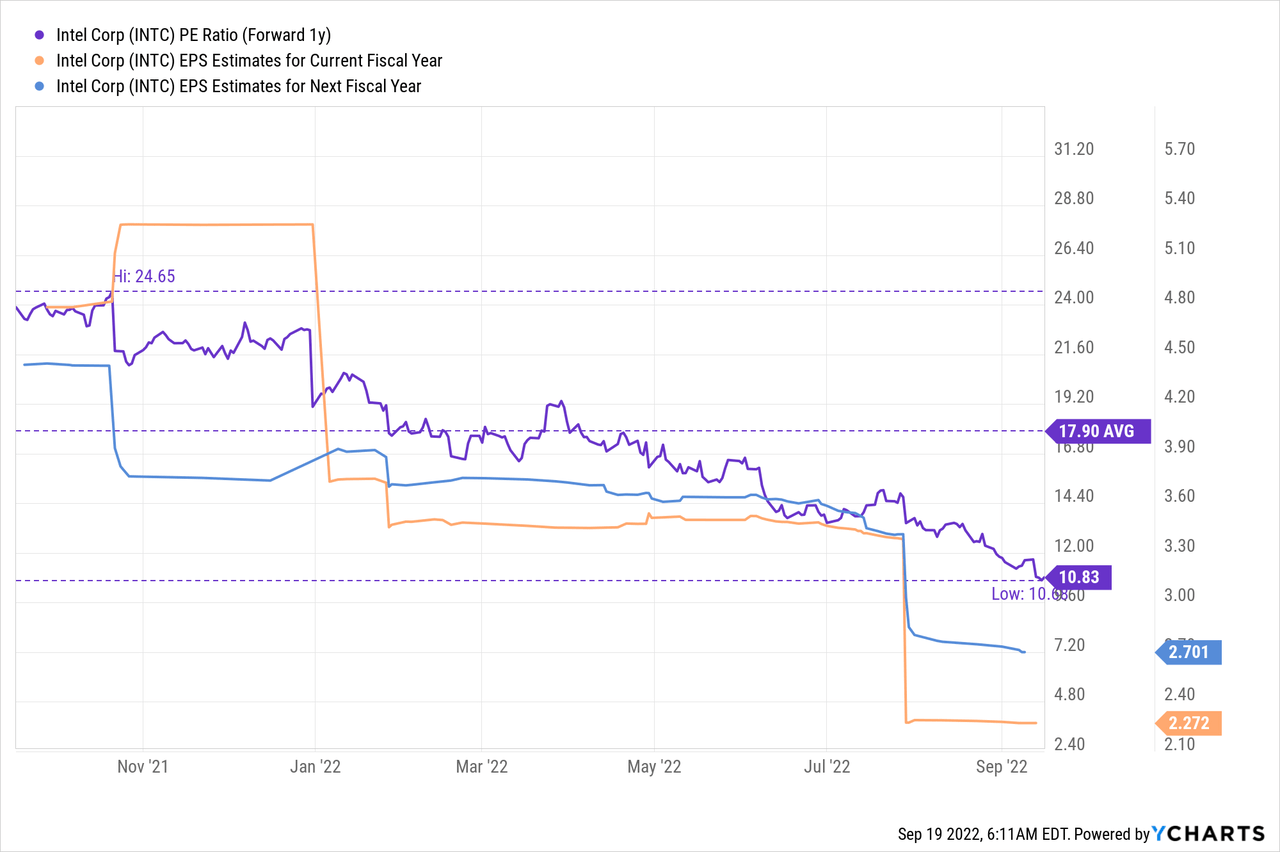Click the Hi: 24.65 annotation
This screenshot has height=852, width=1280.
click(x=142, y=276)
